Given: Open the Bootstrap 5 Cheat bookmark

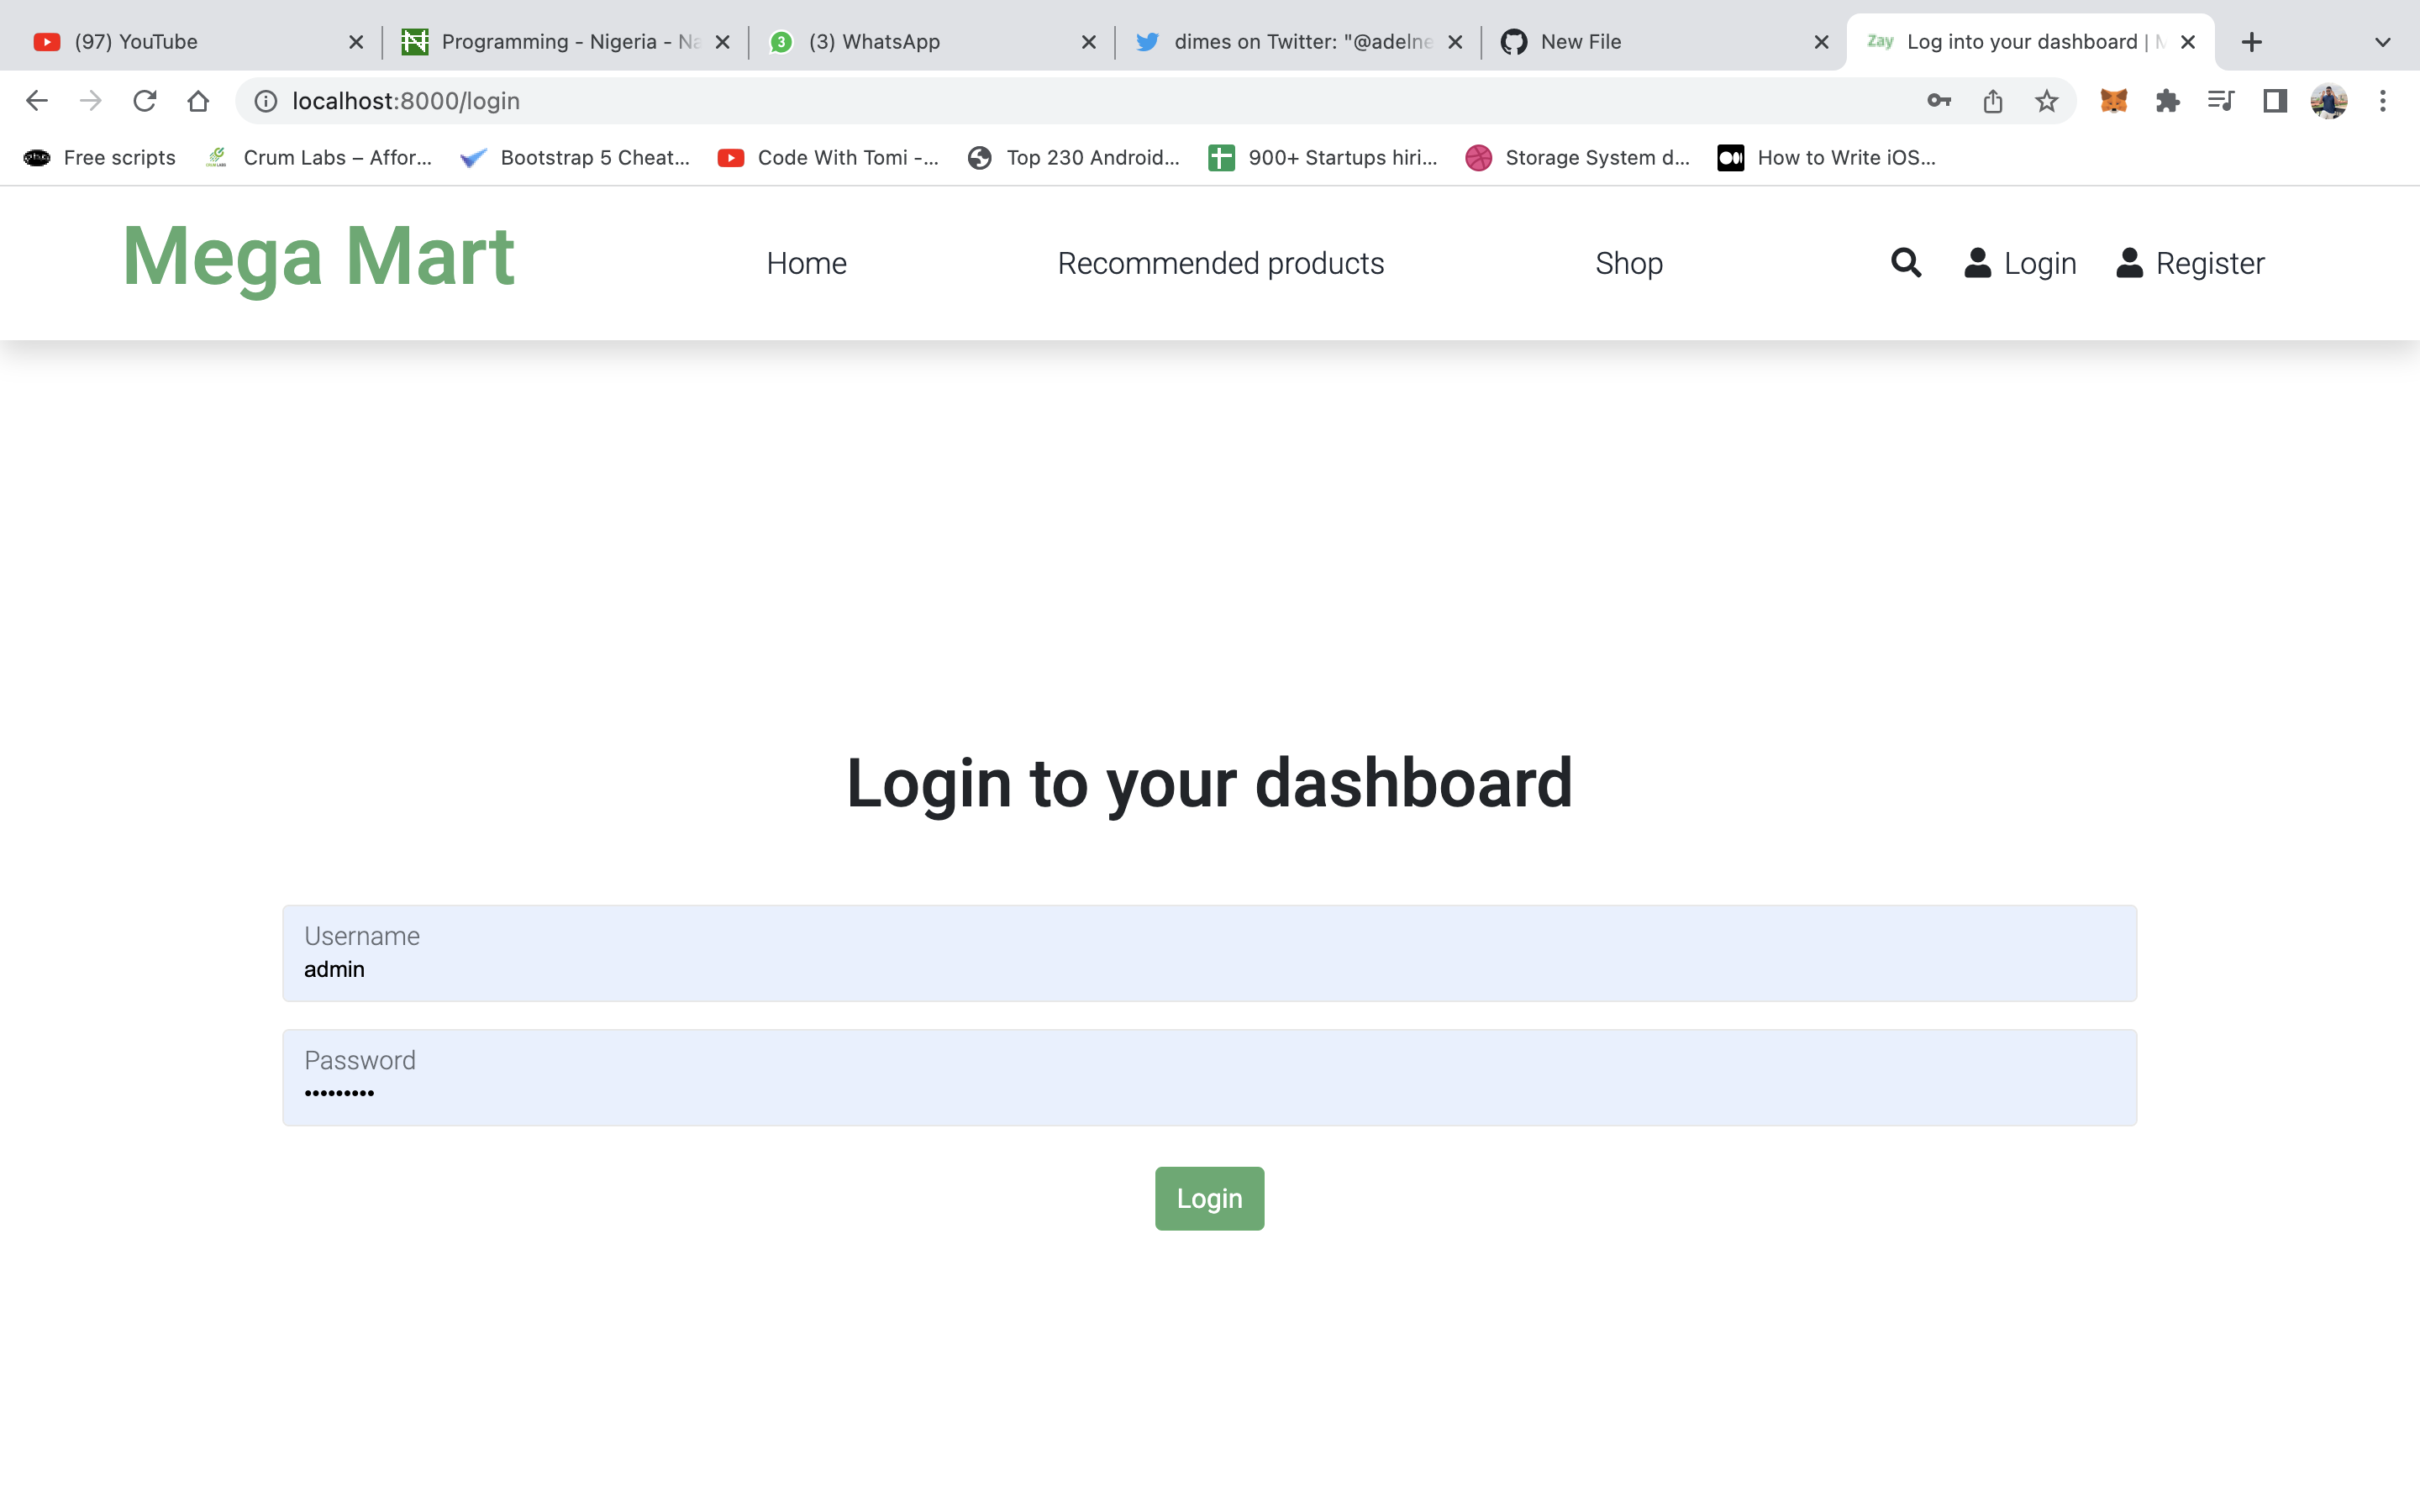Looking at the screenshot, I should (575, 157).
